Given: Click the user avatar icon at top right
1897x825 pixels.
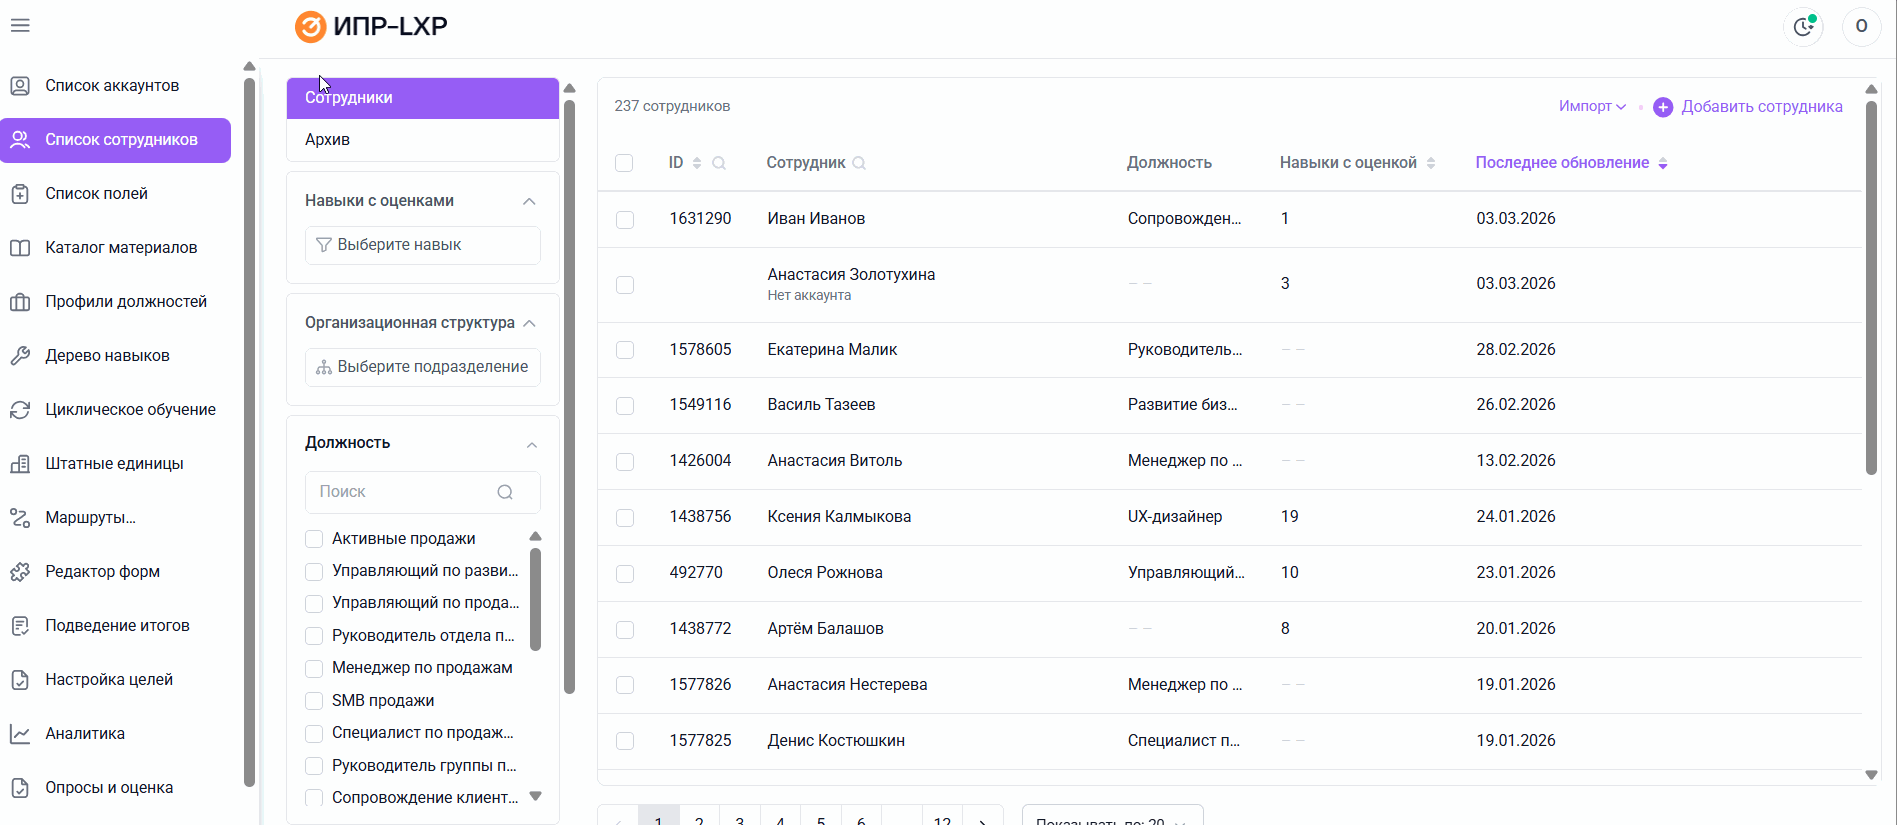Looking at the screenshot, I should tap(1861, 27).
